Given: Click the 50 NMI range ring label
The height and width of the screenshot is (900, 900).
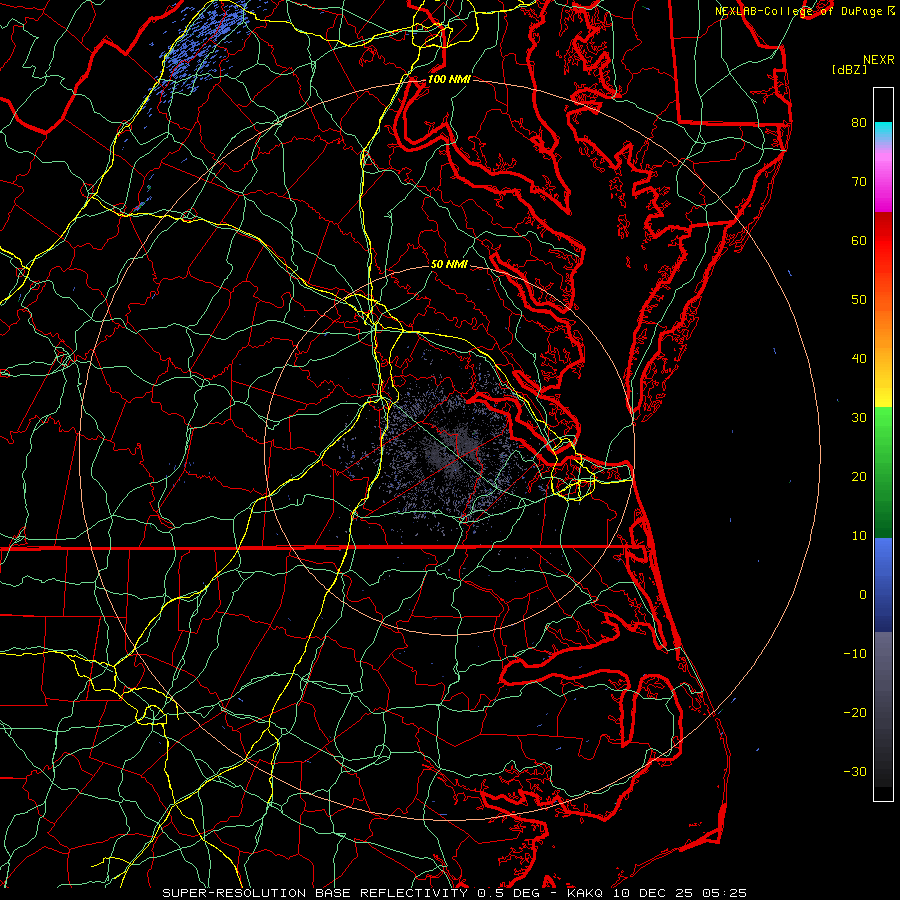Looking at the screenshot, I should tap(449, 264).
